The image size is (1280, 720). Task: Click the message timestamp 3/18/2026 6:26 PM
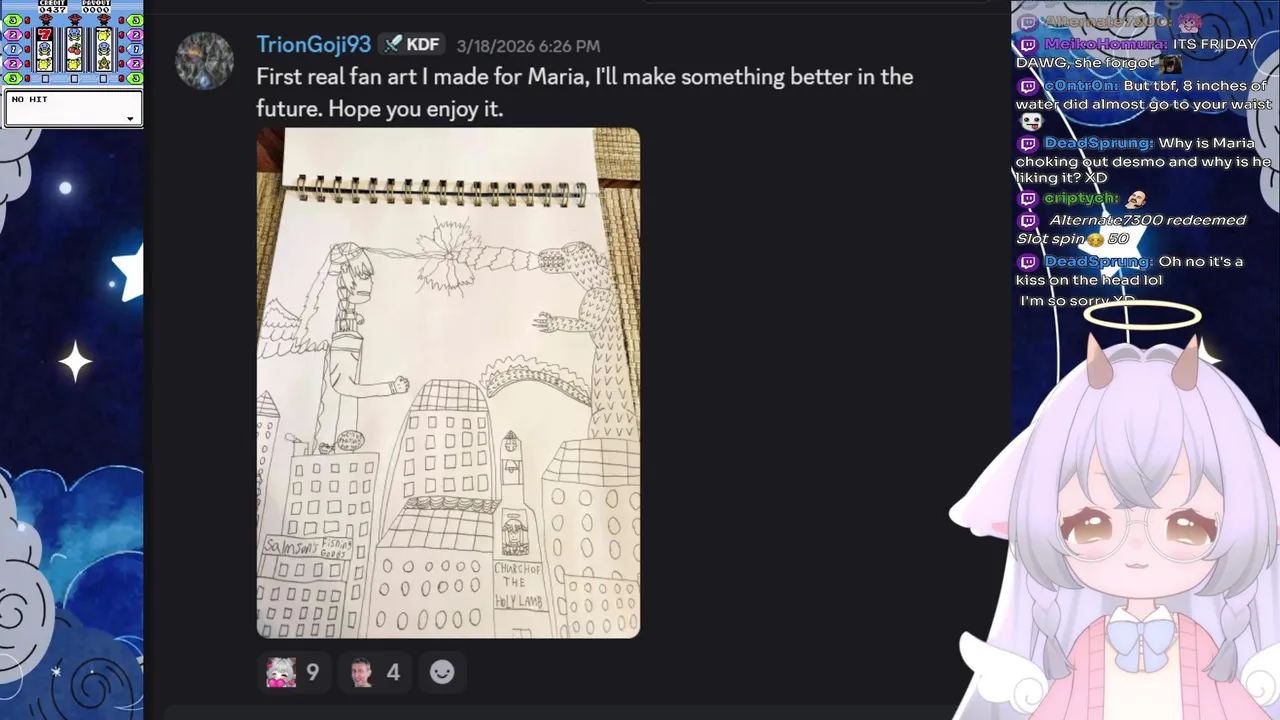(x=528, y=46)
